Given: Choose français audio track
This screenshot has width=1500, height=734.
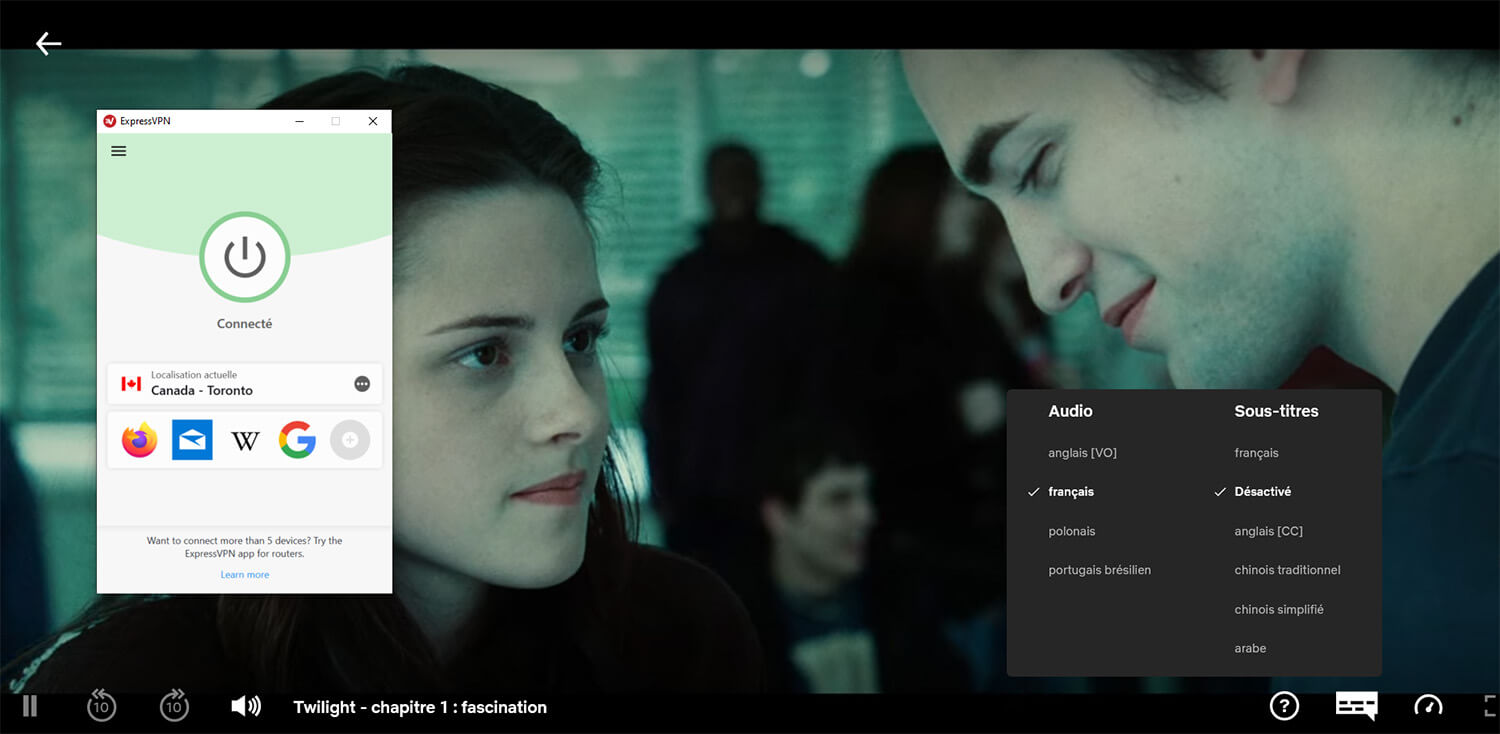Looking at the screenshot, I should (1071, 492).
